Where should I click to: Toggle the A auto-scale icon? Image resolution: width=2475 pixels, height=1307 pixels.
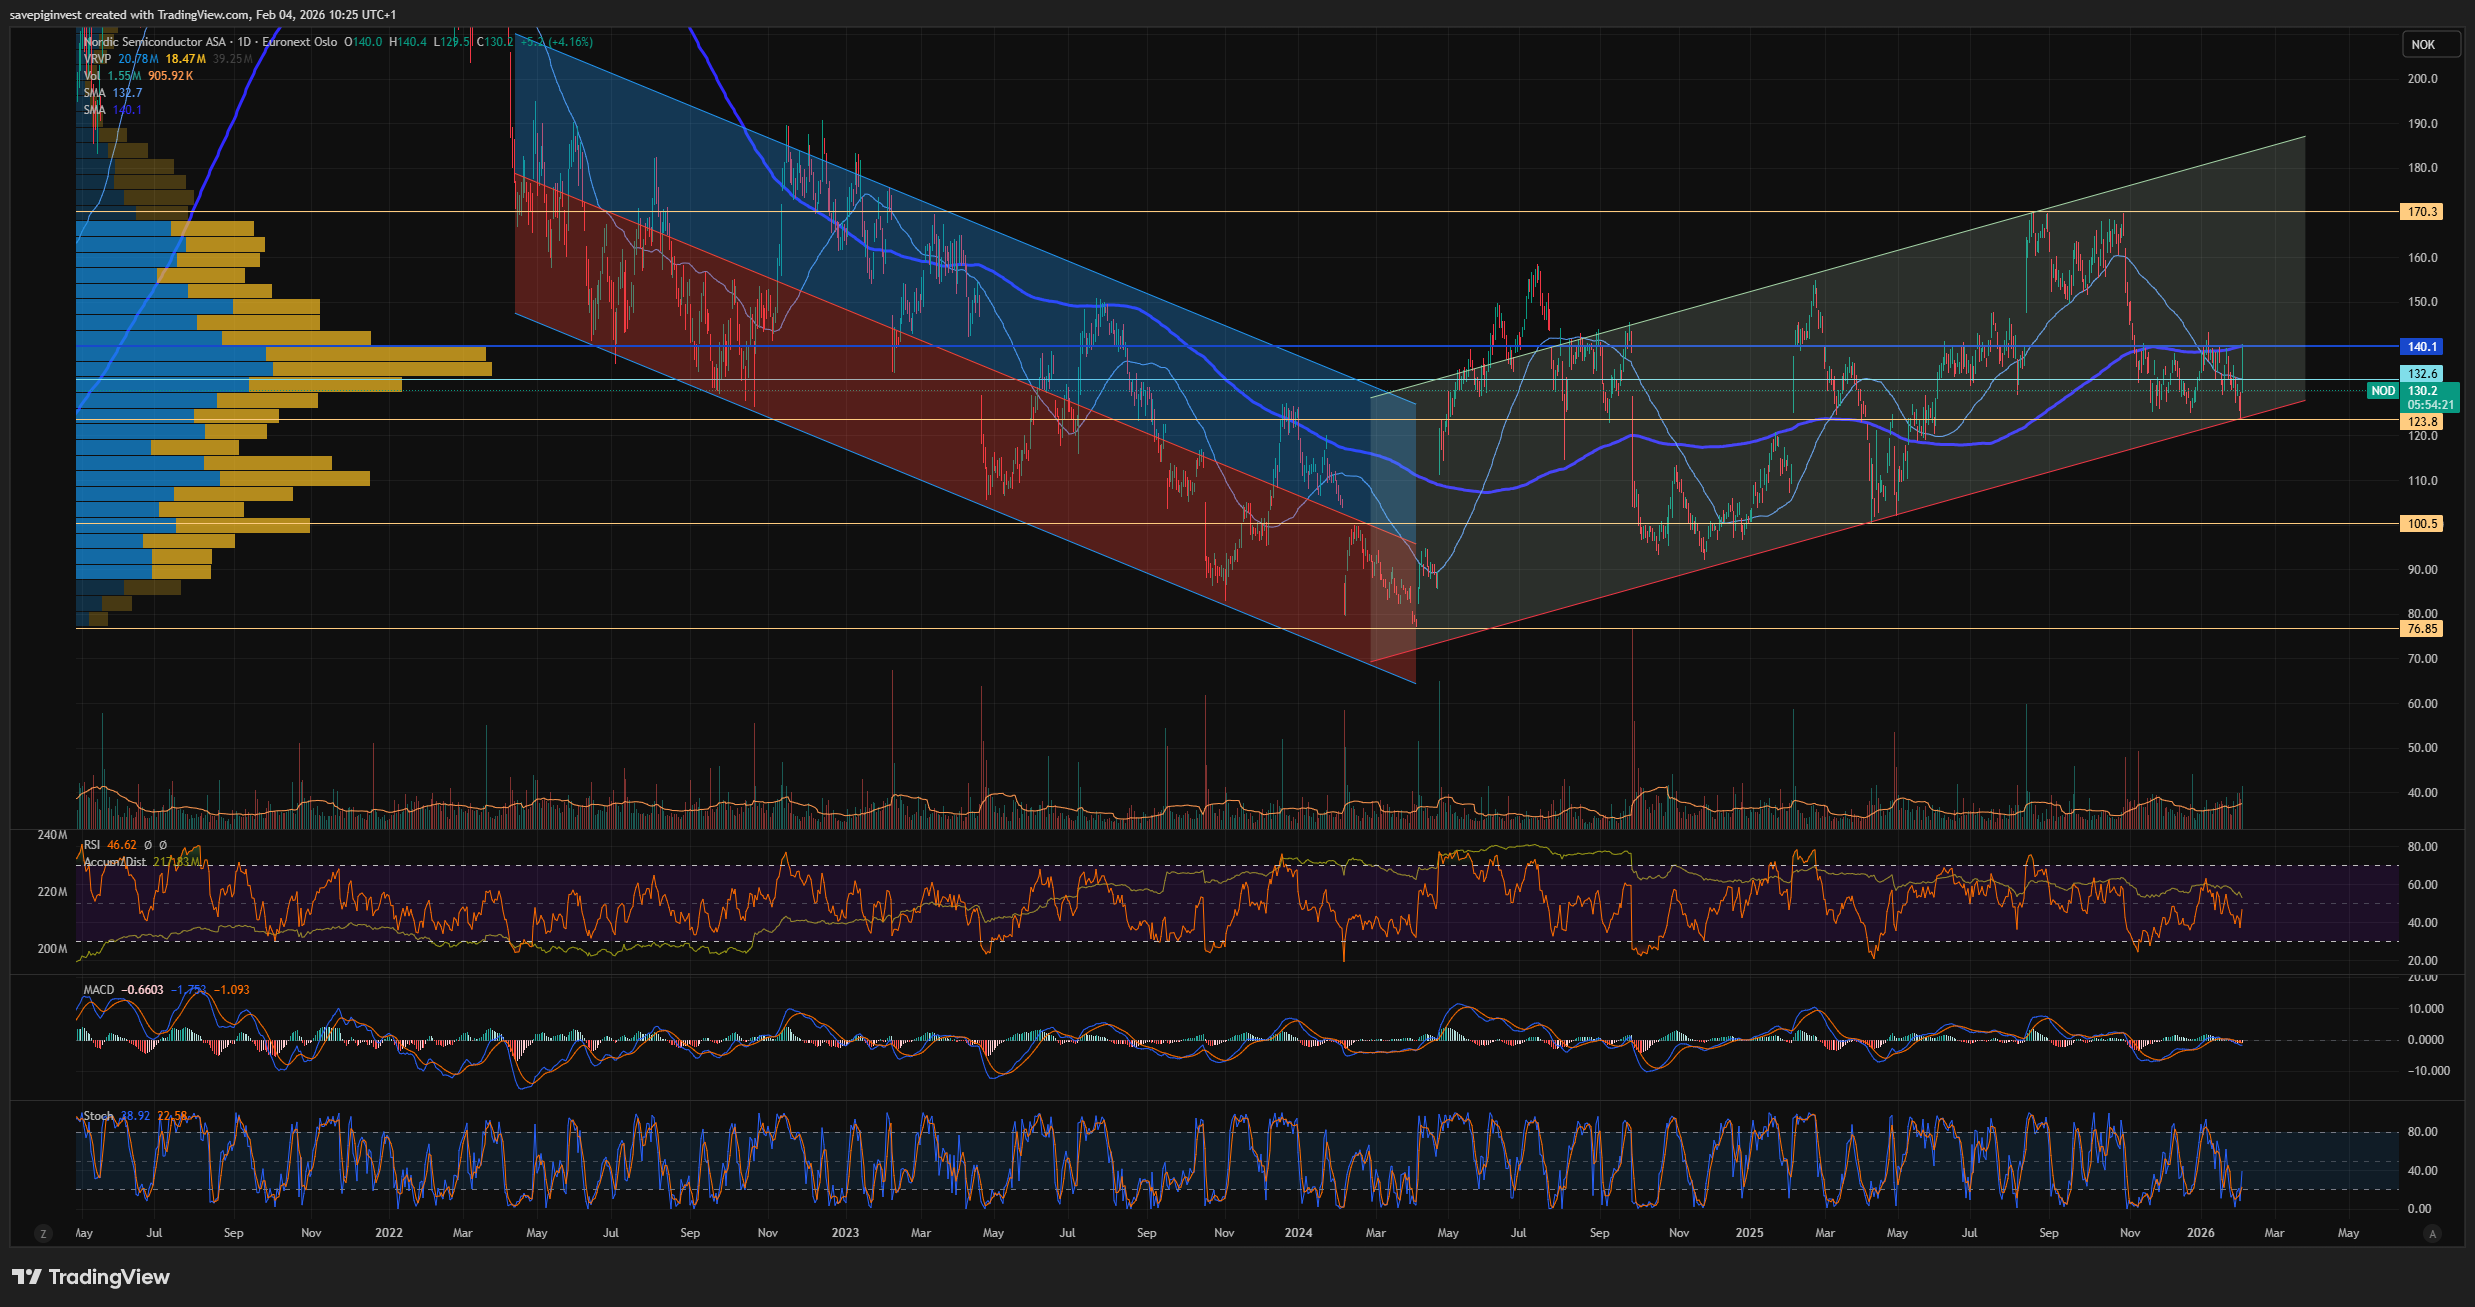point(2433,1234)
